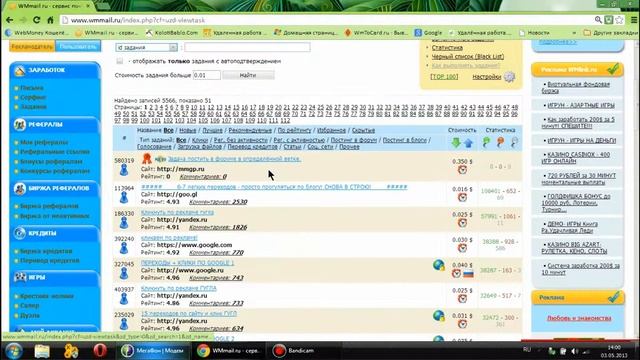
Task: Click clock icon under 0.030 $ price
Action: click(x=462, y=248)
